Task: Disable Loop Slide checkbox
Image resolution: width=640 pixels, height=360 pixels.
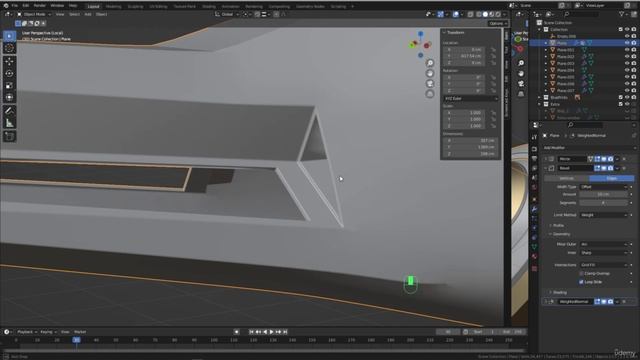Action: click(581, 282)
